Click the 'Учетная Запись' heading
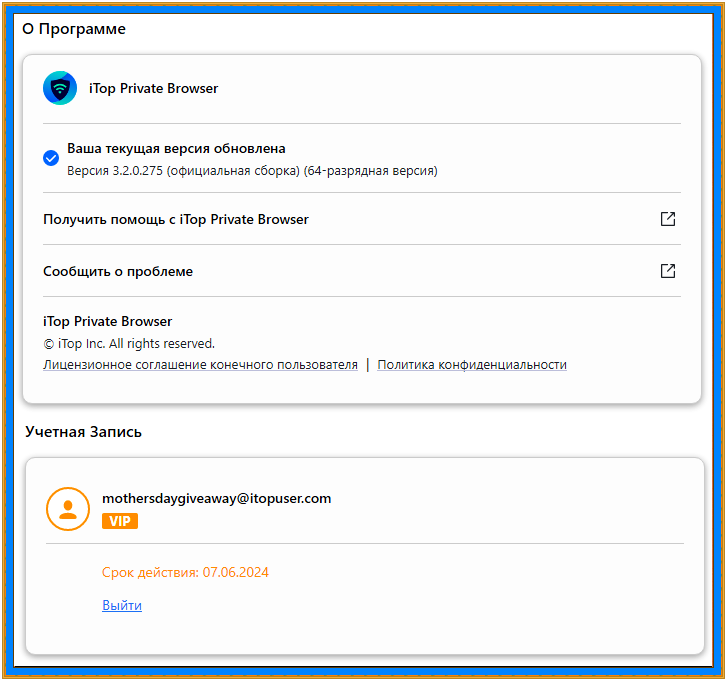Viewport: 726px width, 680px height. click(x=83, y=431)
